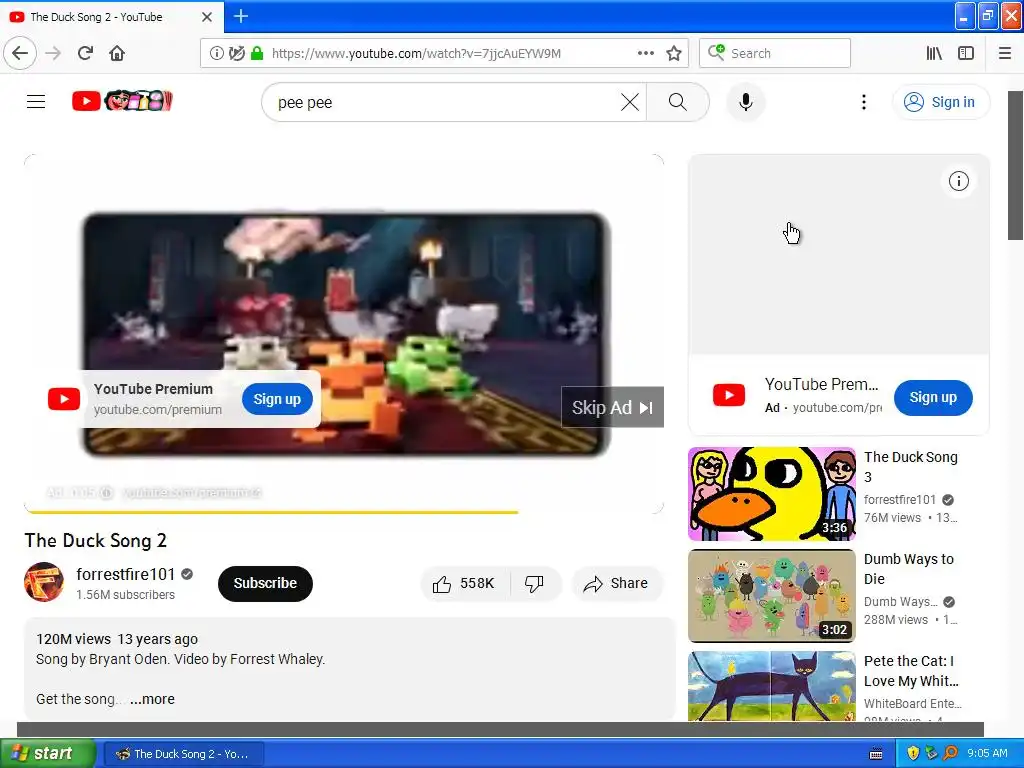Image resolution: width=1024 pixels, height=768 pixels.
Task: Reload the page with refresh icon
Action: [x=85, y=53]
